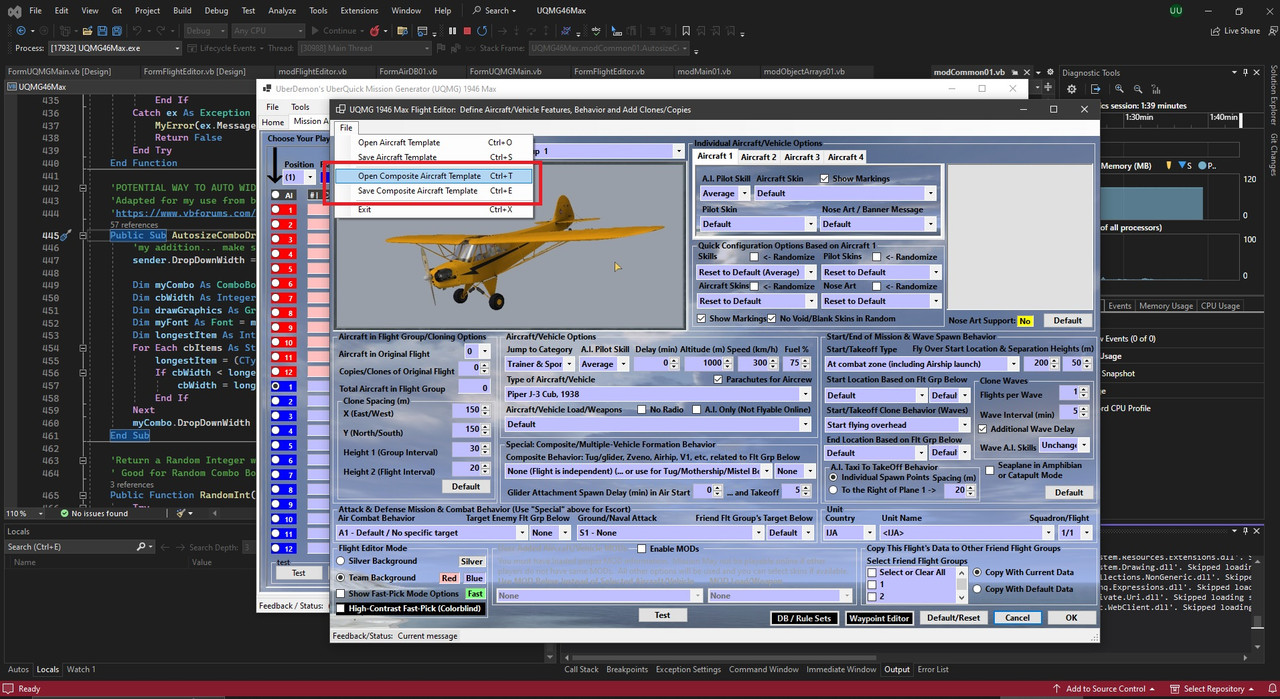This screenshot has width=1280, height=699.
Task: Open the Air Combat Behavior dropdown
Action: coord(521,533)
